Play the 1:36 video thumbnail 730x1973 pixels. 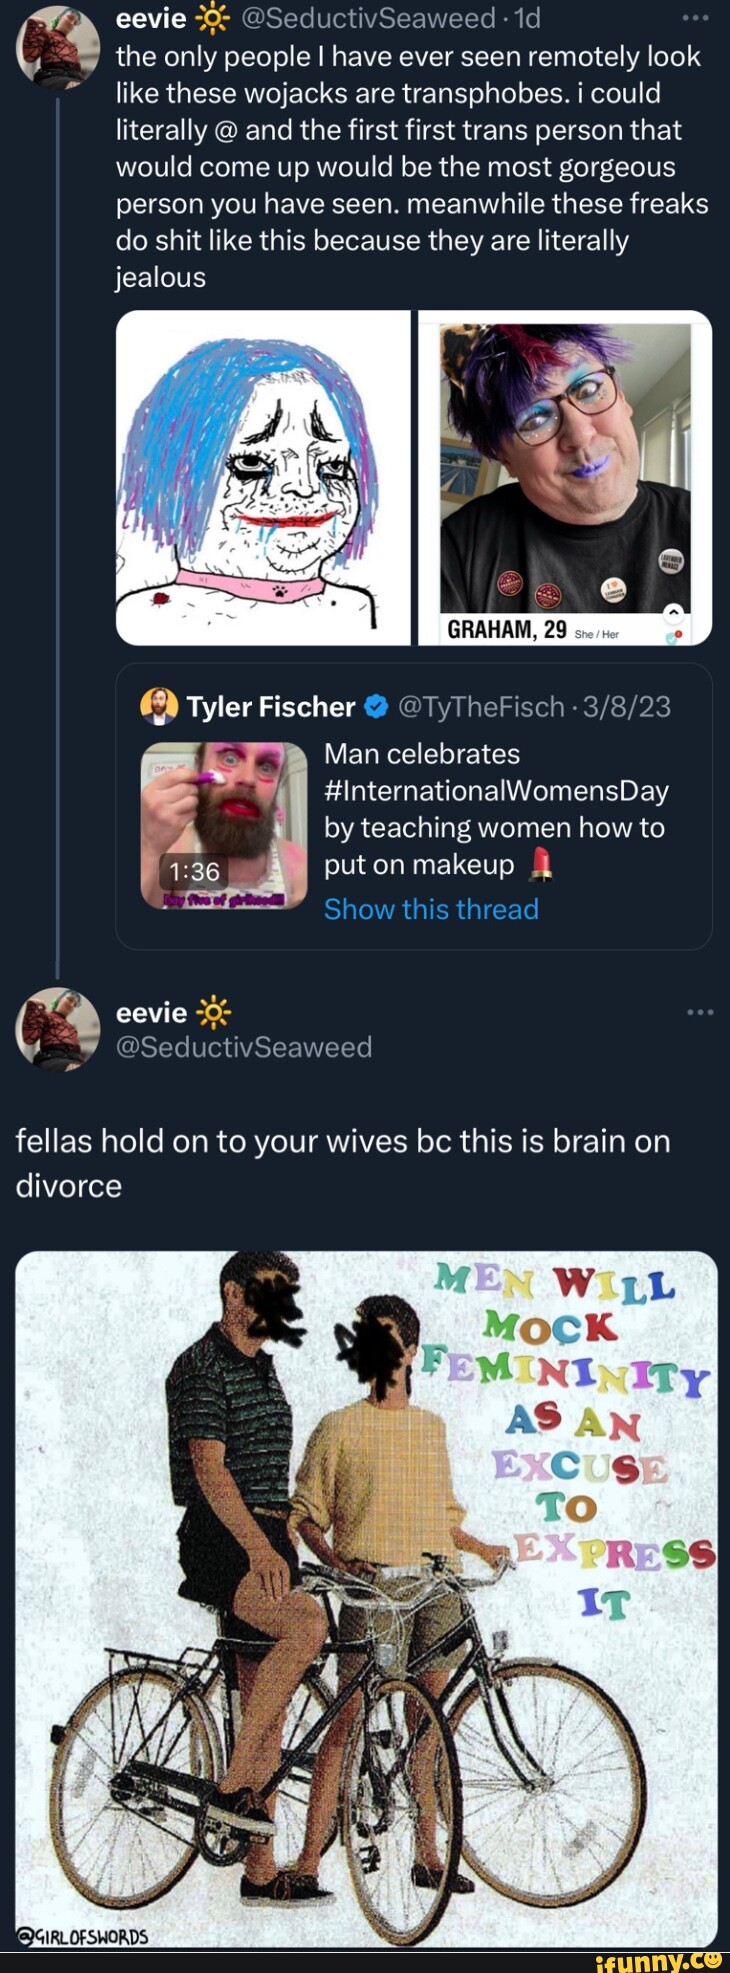[224, 825]
